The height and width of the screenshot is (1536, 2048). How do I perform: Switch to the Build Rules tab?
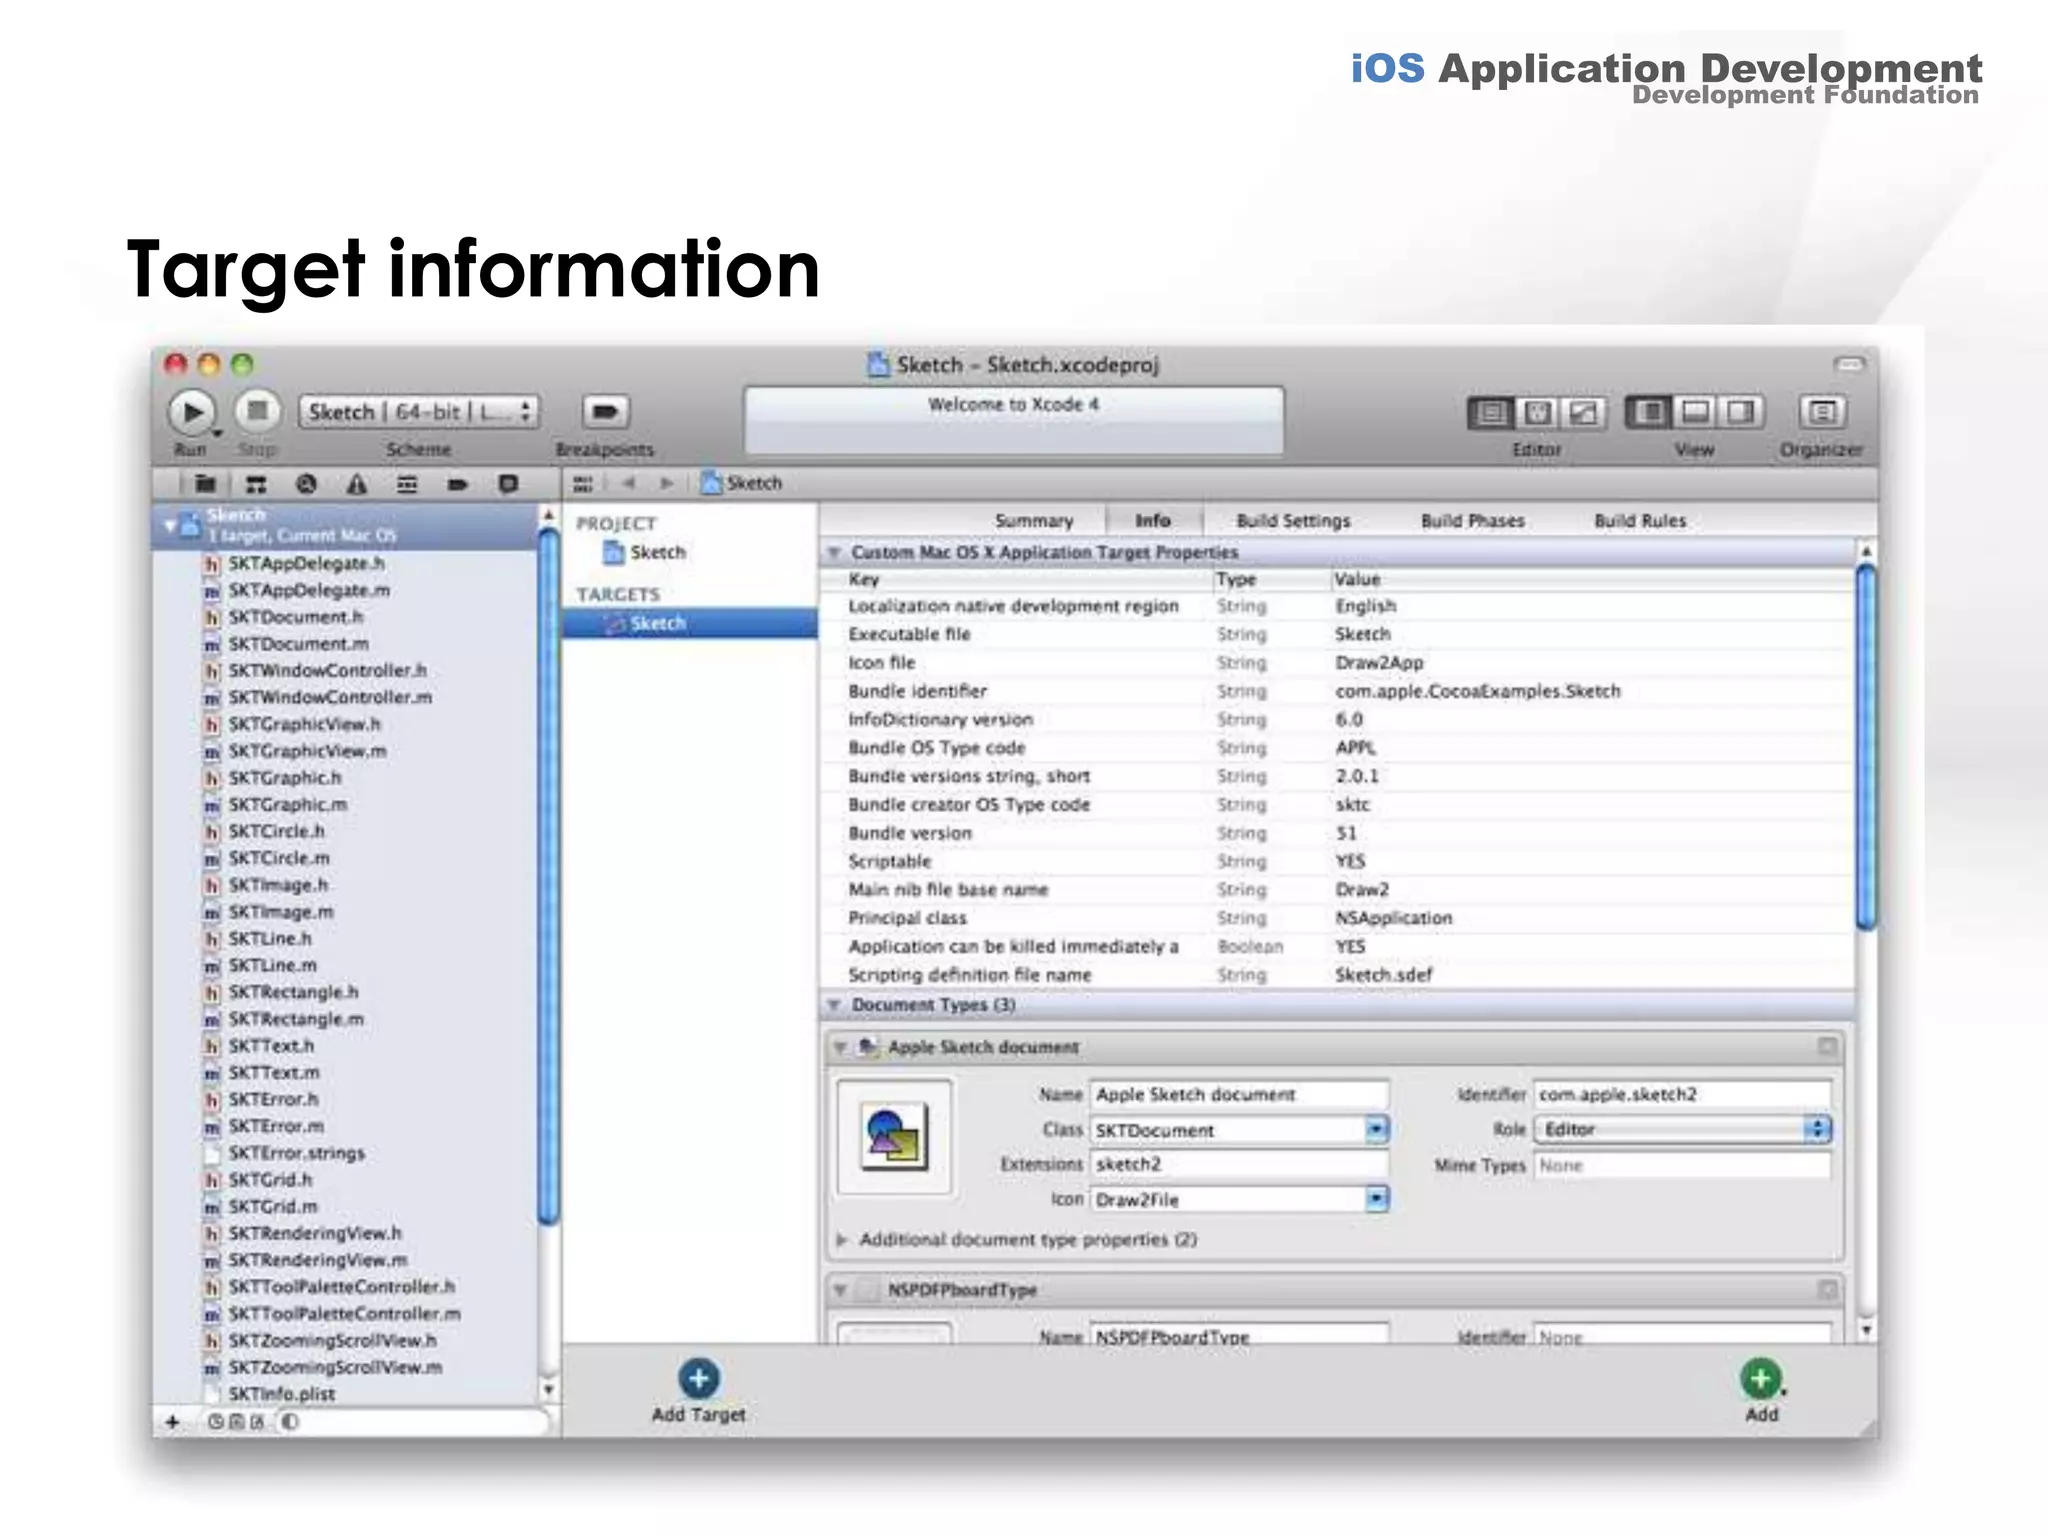click(x=1640, y=521)
